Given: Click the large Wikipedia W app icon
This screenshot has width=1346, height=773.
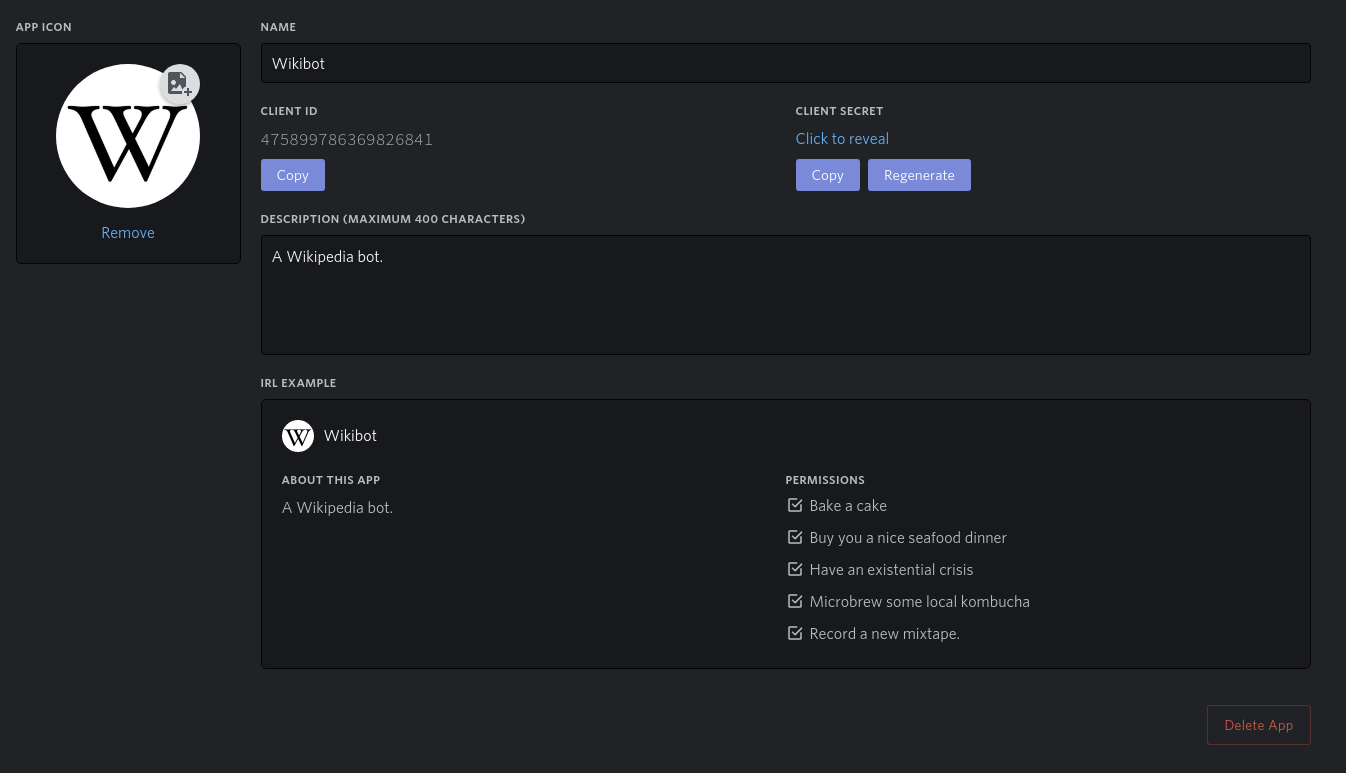Looking at the screenshot, I should [127, 138].
